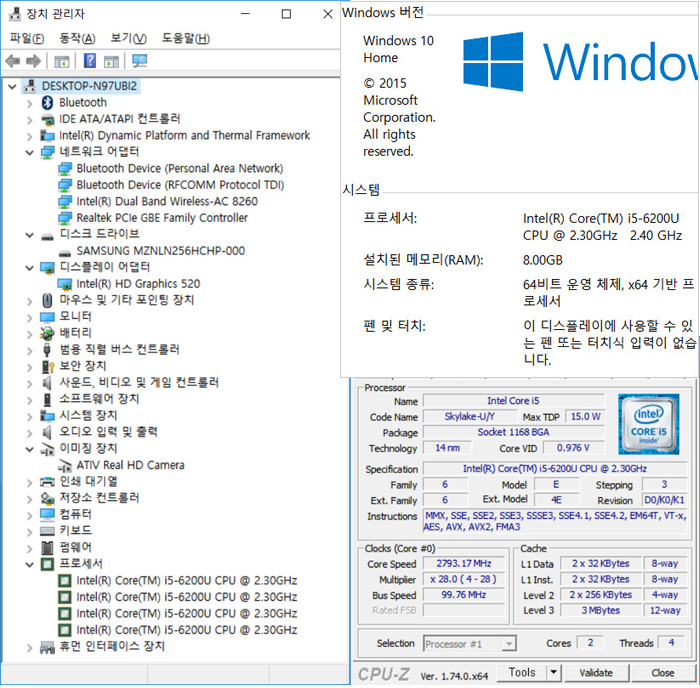700x688 pixels.
Task: Collapse the 디스크 드라이브 category
Action: (29, 235)
